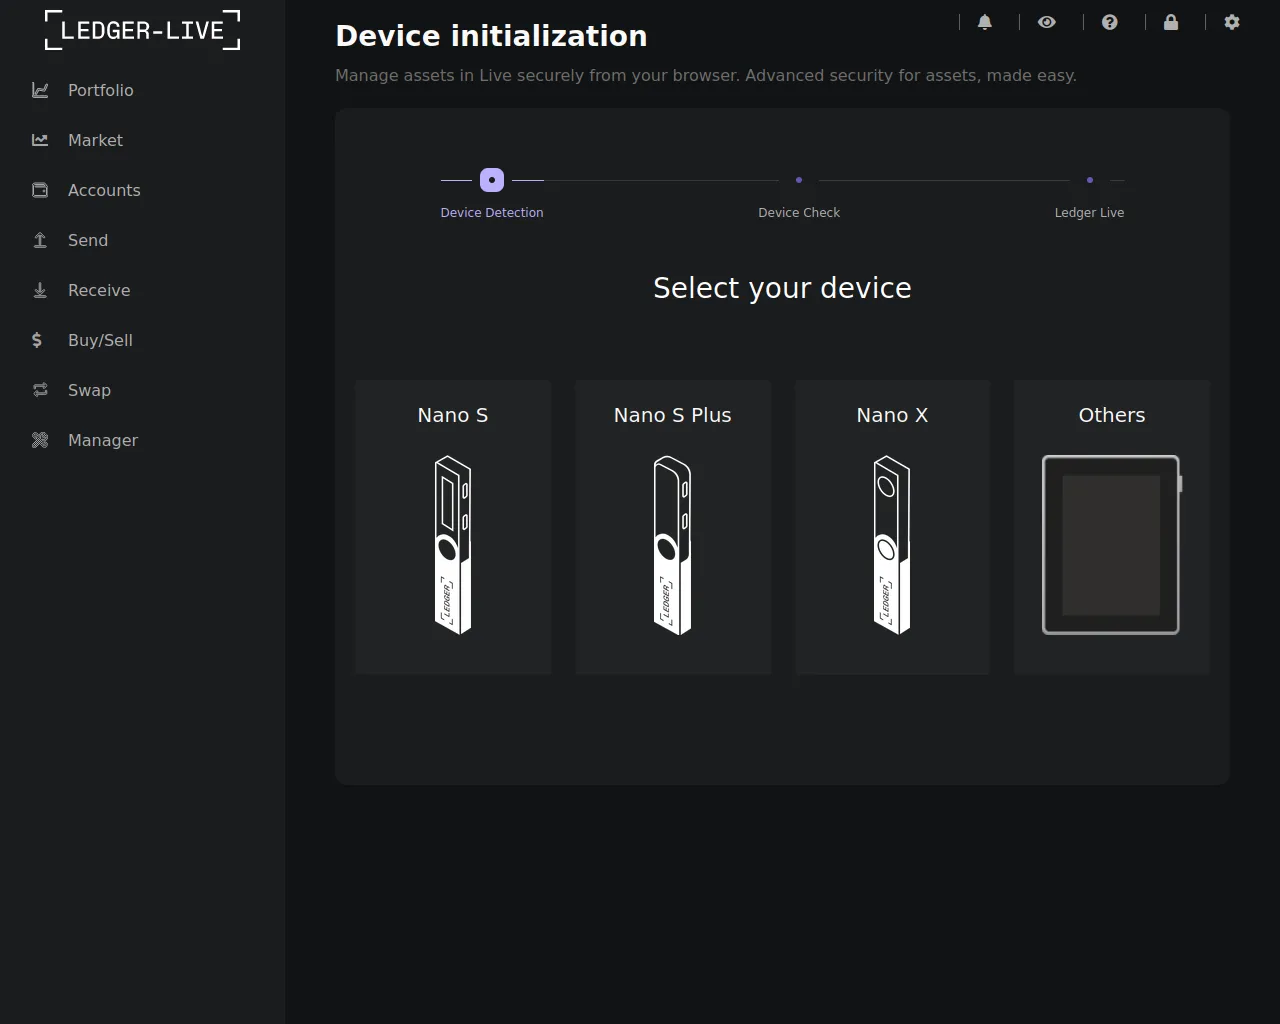The height and width of the screenshot is (1024, 1280).
Task: Go to Market in sidebar
Action: coord(95,140)
